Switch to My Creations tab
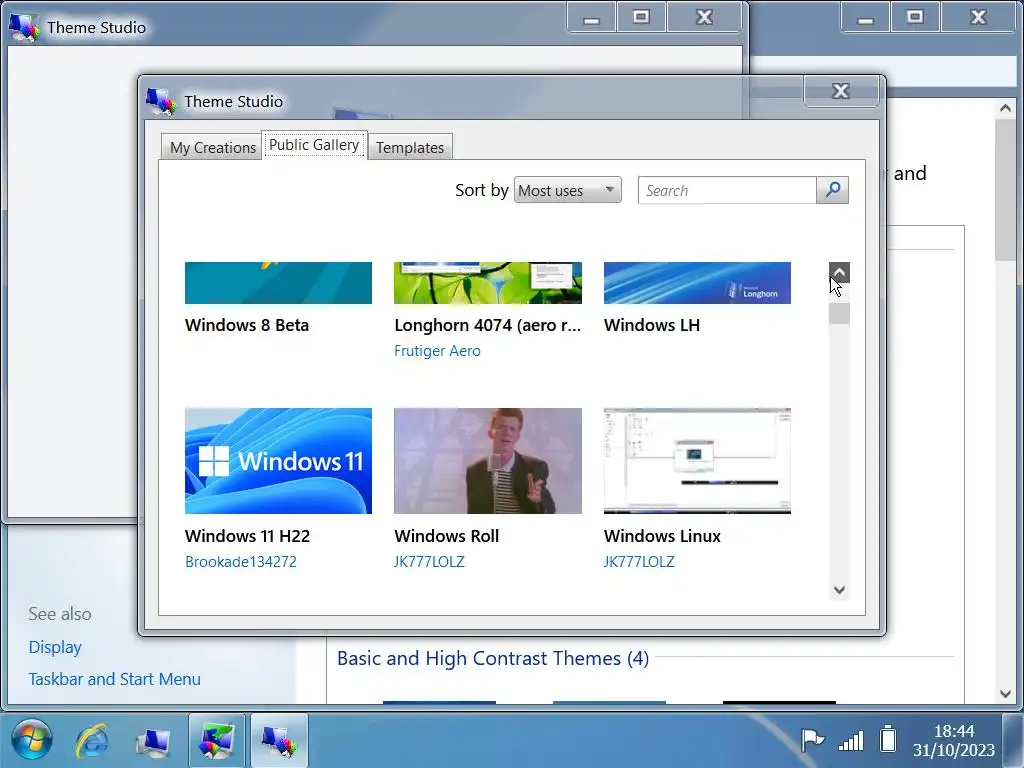 pyautogui.click(x=212, y=148)
